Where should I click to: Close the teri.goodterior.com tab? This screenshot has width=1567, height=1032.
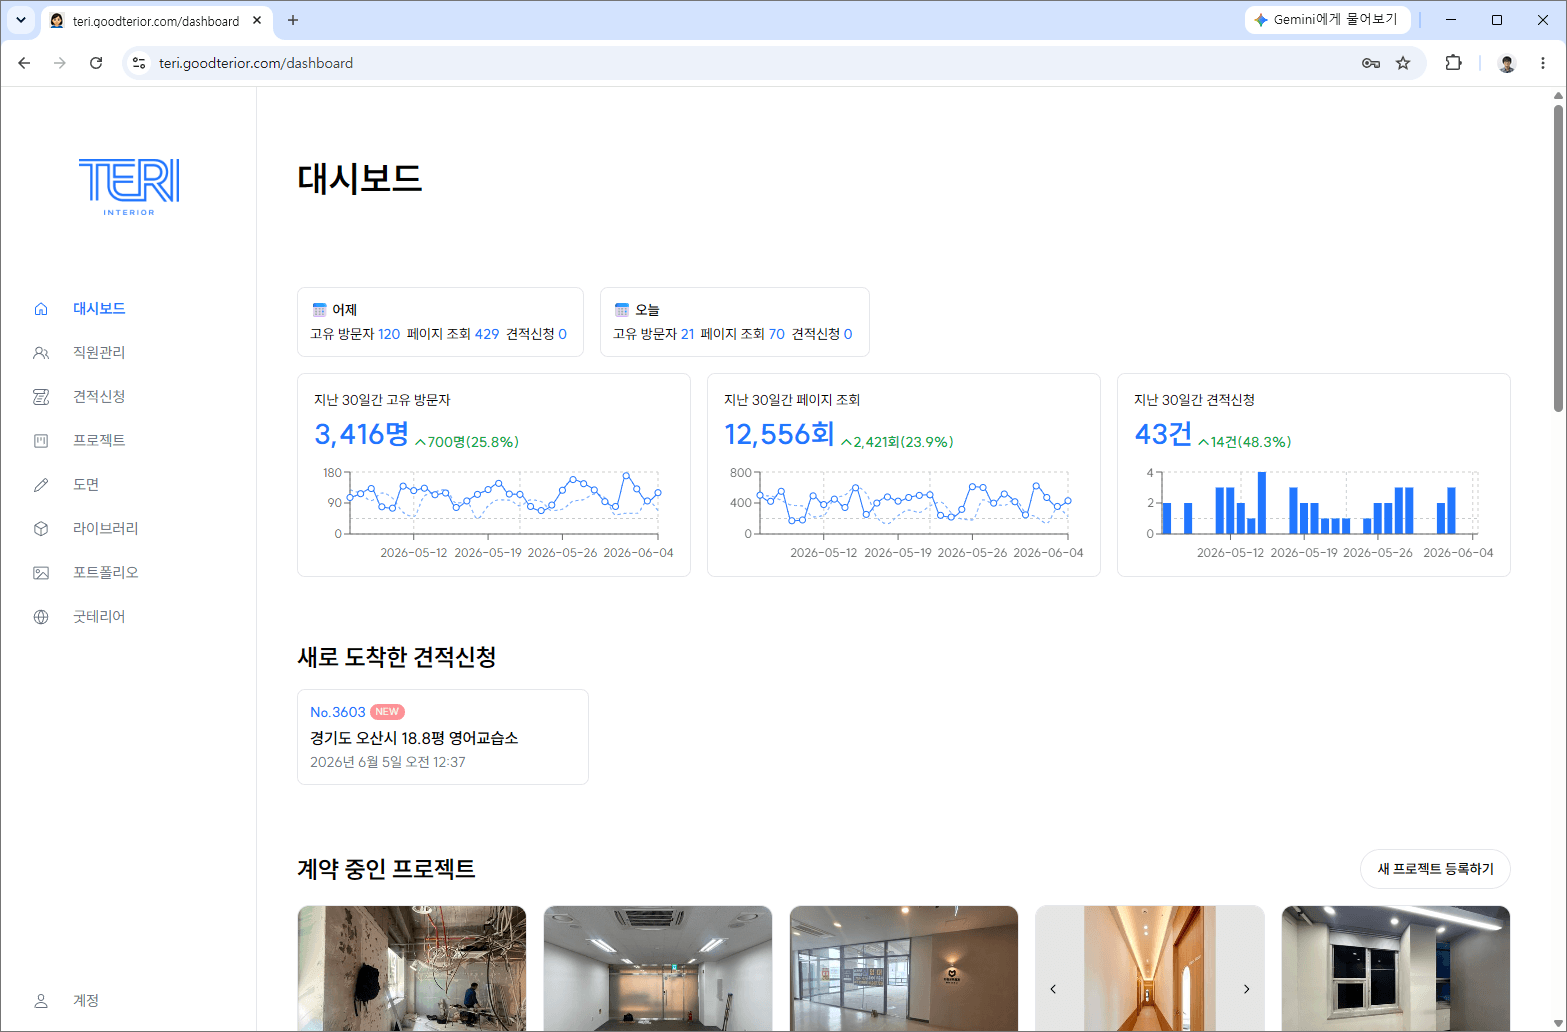257,20
